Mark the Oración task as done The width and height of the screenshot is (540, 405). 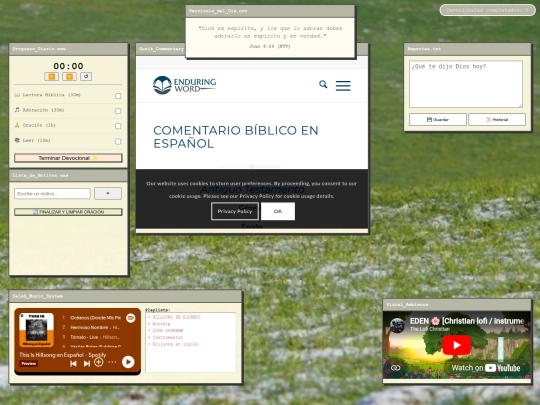click(118, 126)
